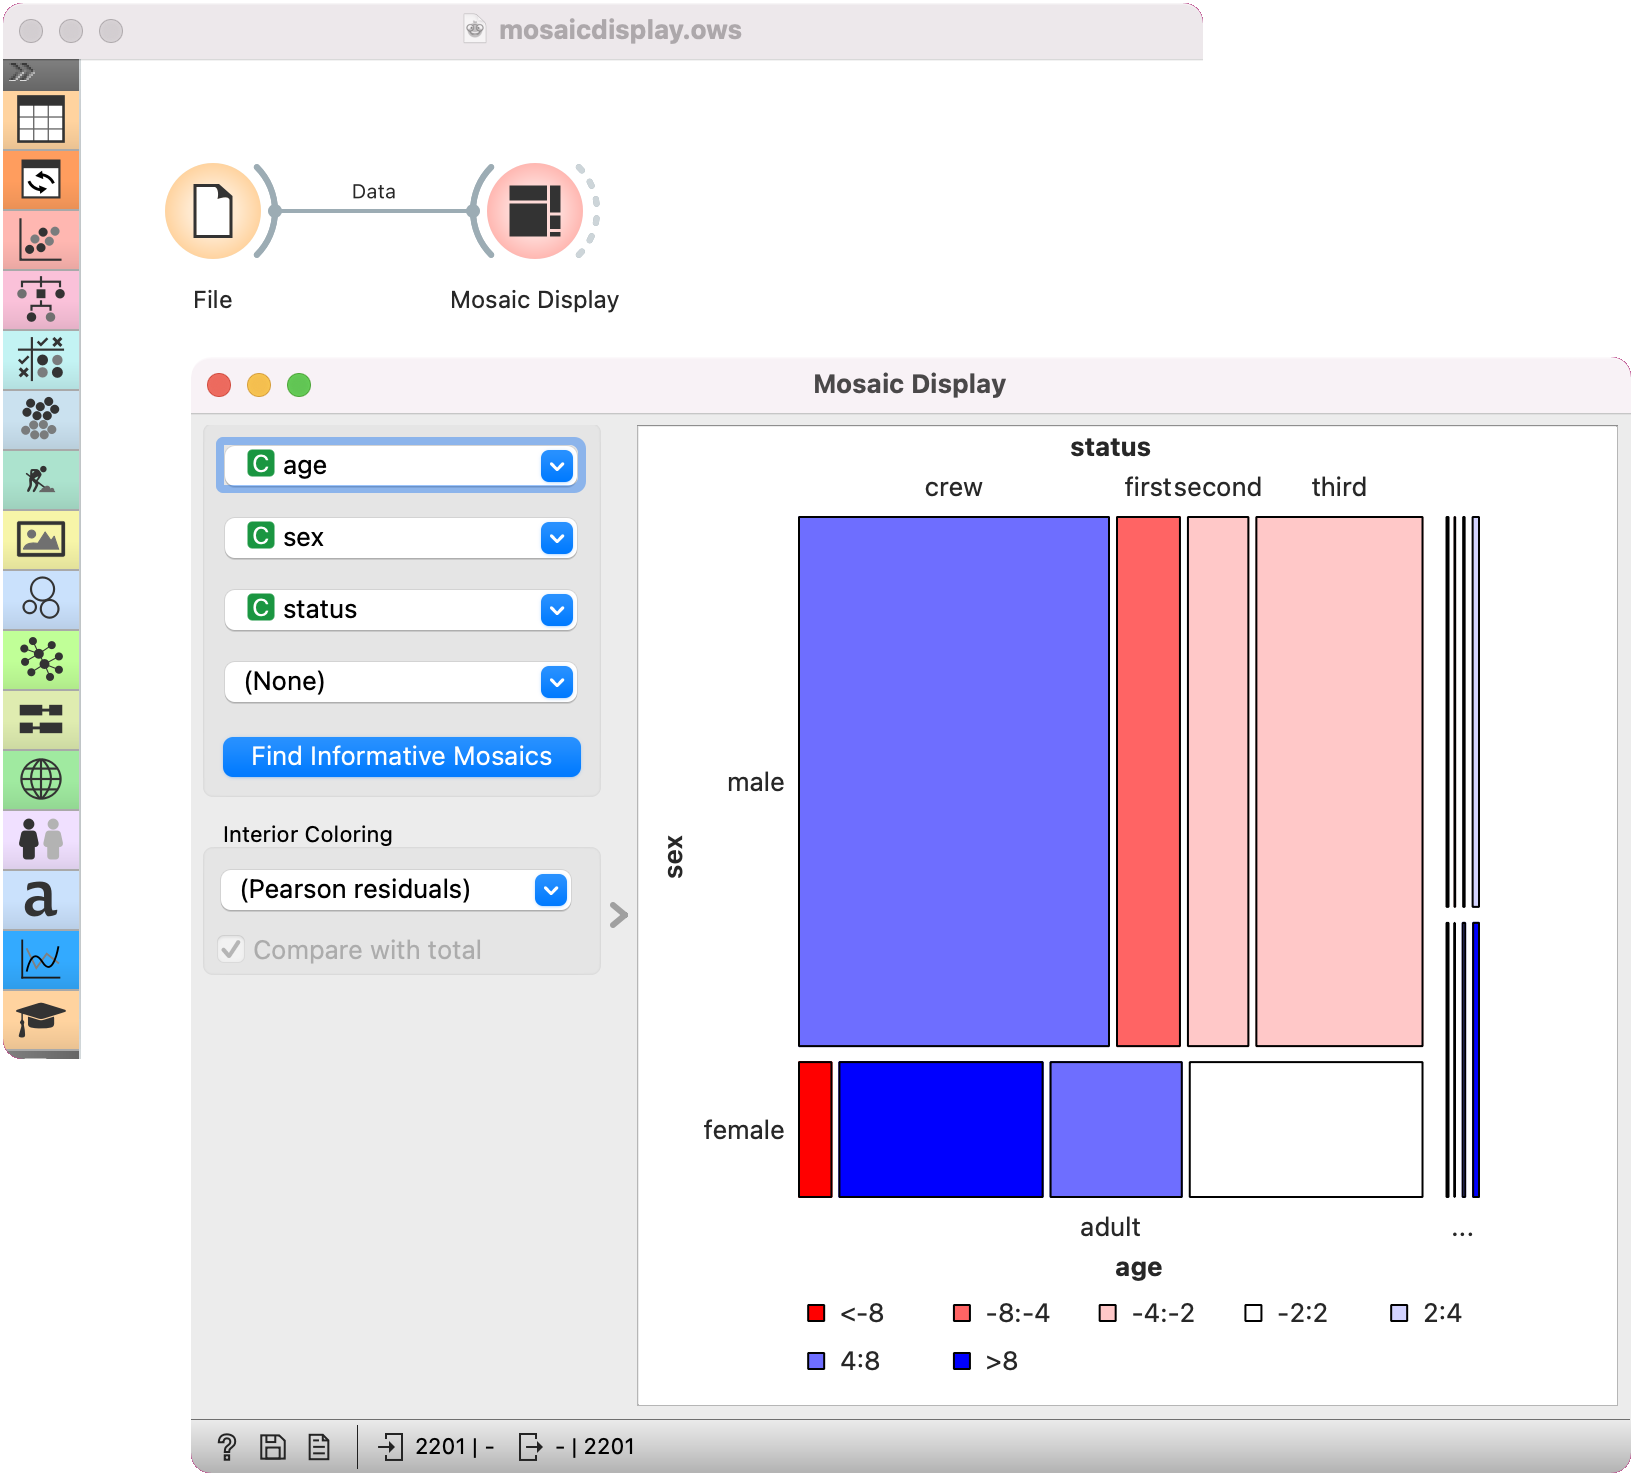Viewport: 1634px width, 1476px height.
Task: Open the black blocks category icon in sidebar
Action: coord(41,720)
